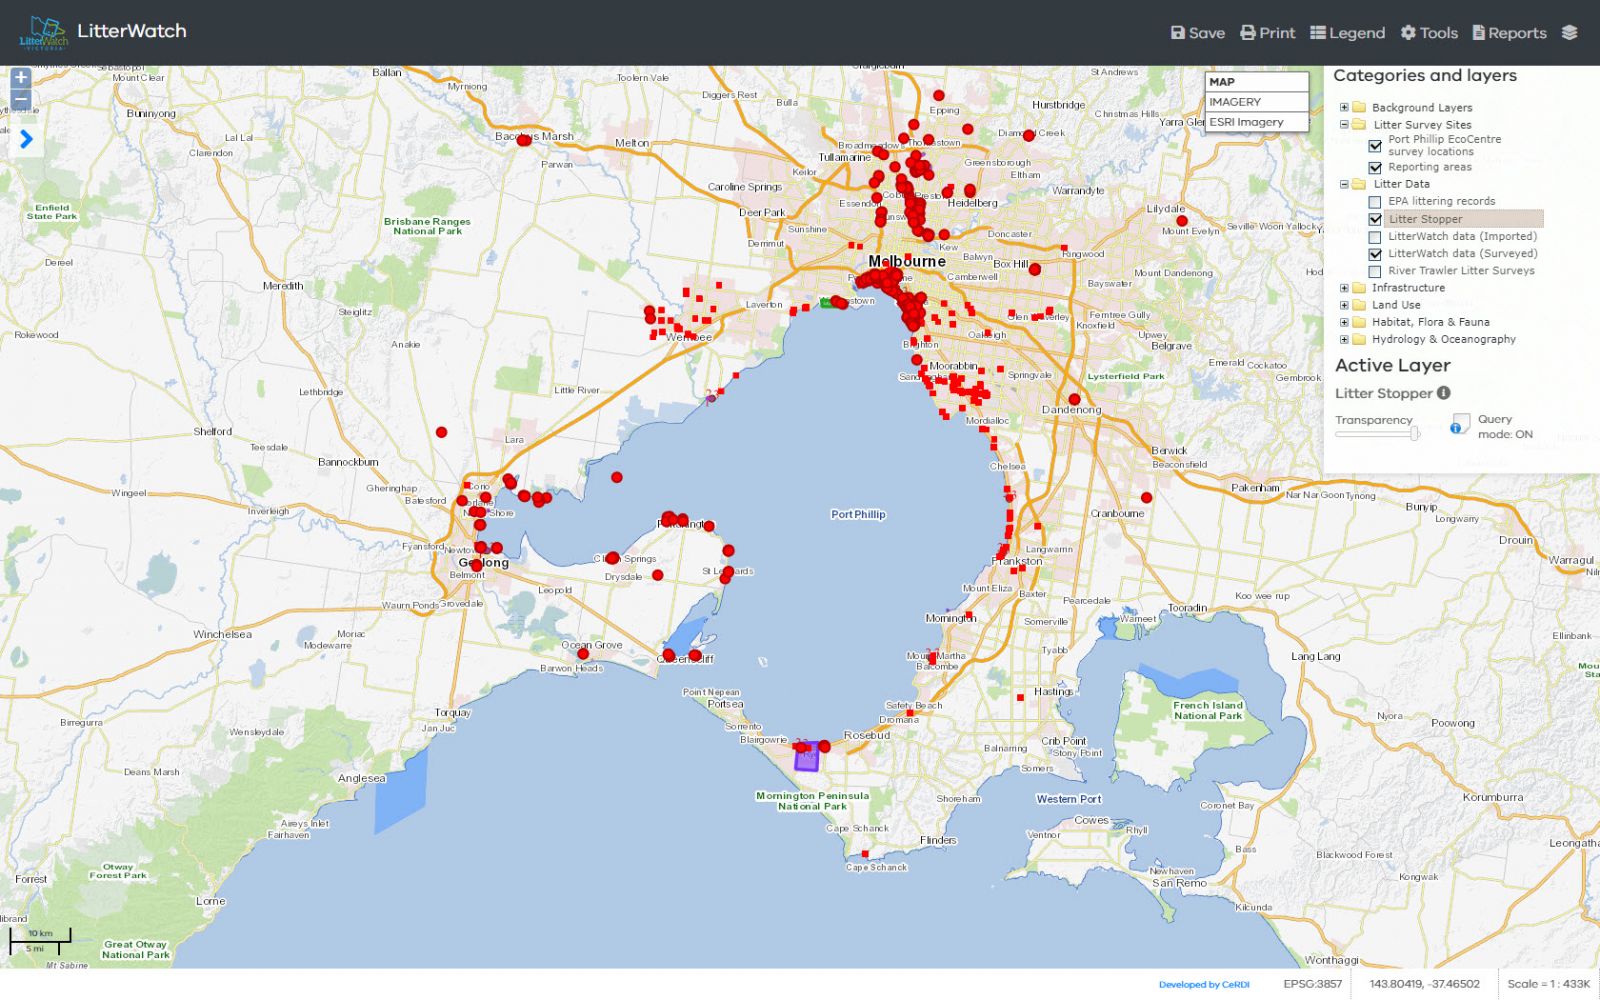
Task: Click the Scale = 1 : 433K indicator
Action: 1548,984
